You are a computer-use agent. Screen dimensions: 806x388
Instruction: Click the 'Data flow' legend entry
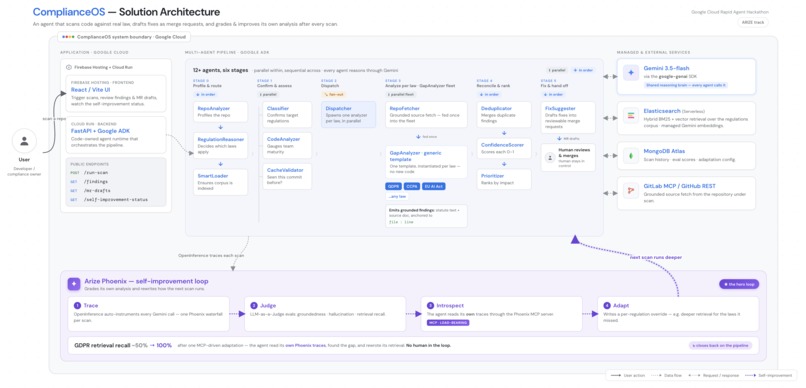(666, 375)
